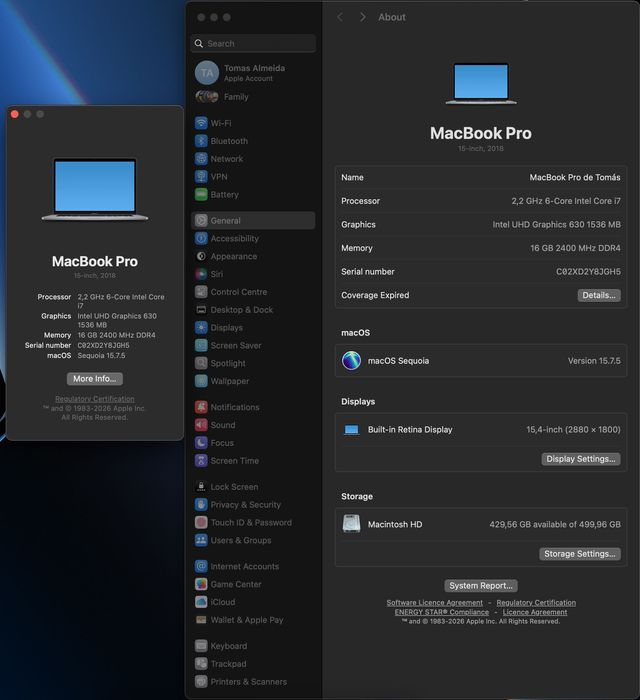Screen dimensions: 640x700
Task: Select the Wallet & Apple Pay icon
Action: pos(201,620)
